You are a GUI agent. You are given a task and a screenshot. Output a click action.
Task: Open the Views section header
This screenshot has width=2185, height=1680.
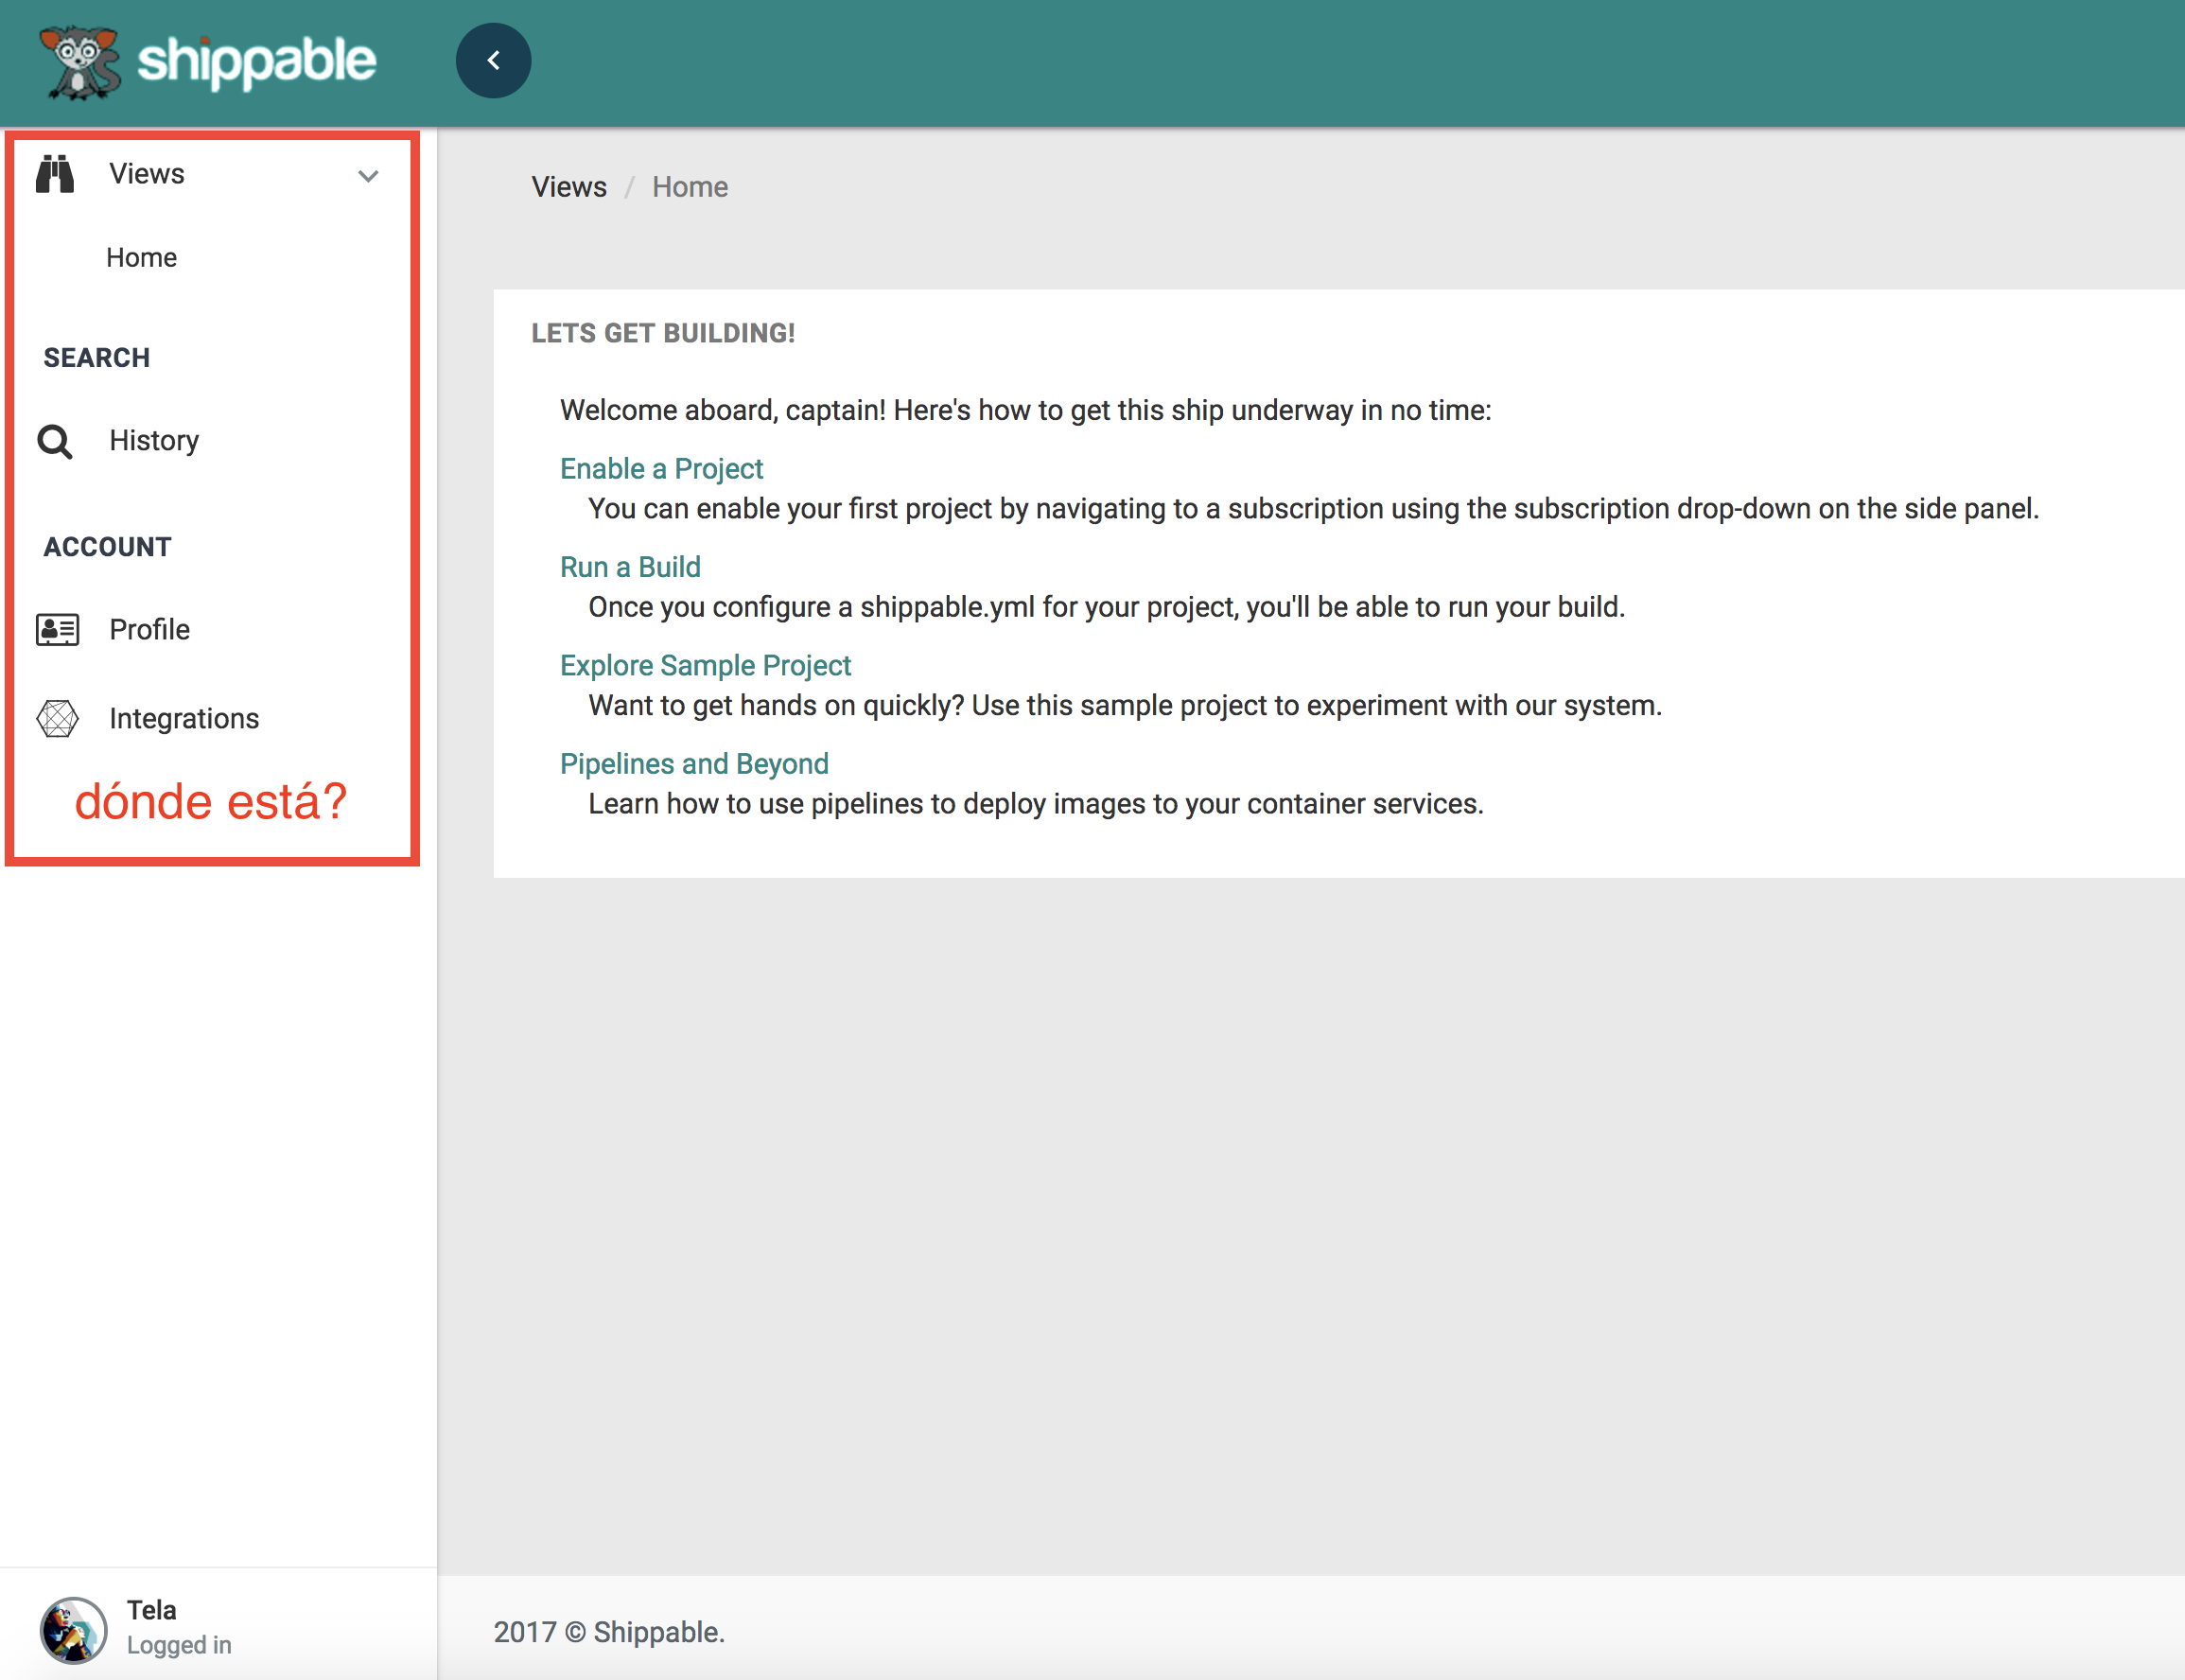click(147, 173)
